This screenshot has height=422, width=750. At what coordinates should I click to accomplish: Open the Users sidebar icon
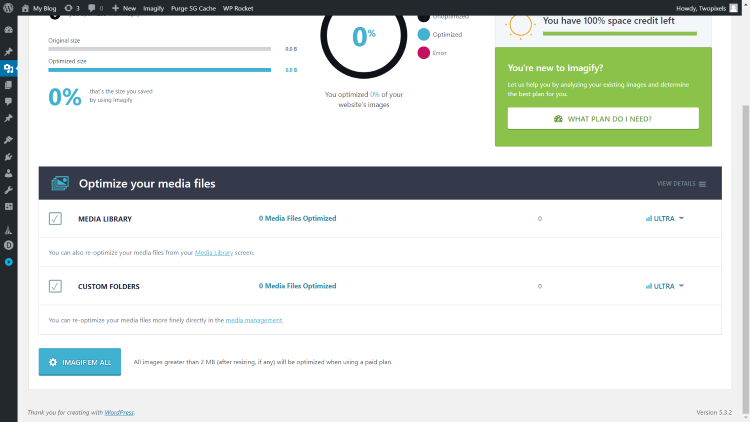(x=9, y=173)
